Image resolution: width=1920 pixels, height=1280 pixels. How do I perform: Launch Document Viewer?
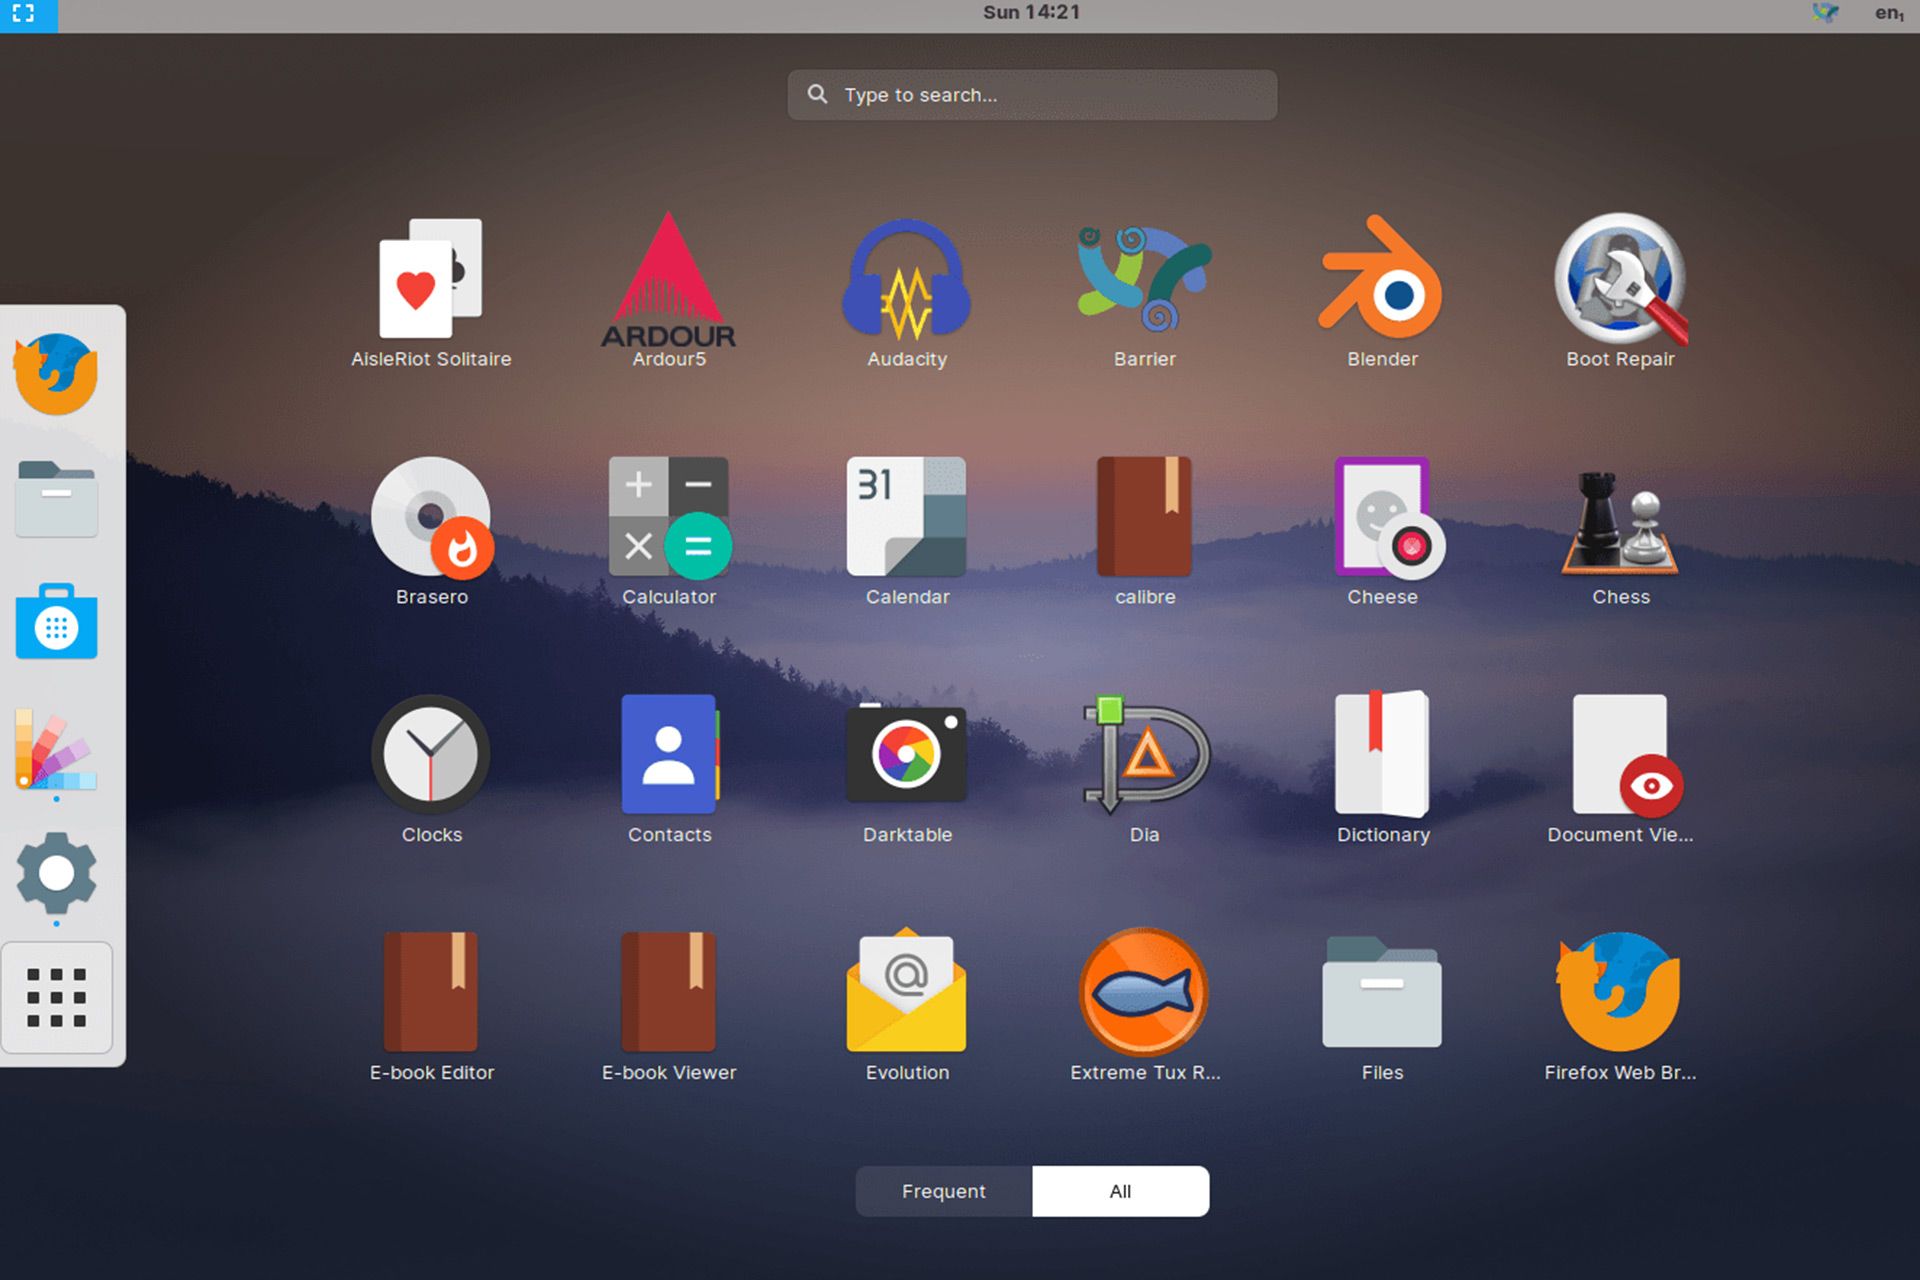tap(1620, 768)
